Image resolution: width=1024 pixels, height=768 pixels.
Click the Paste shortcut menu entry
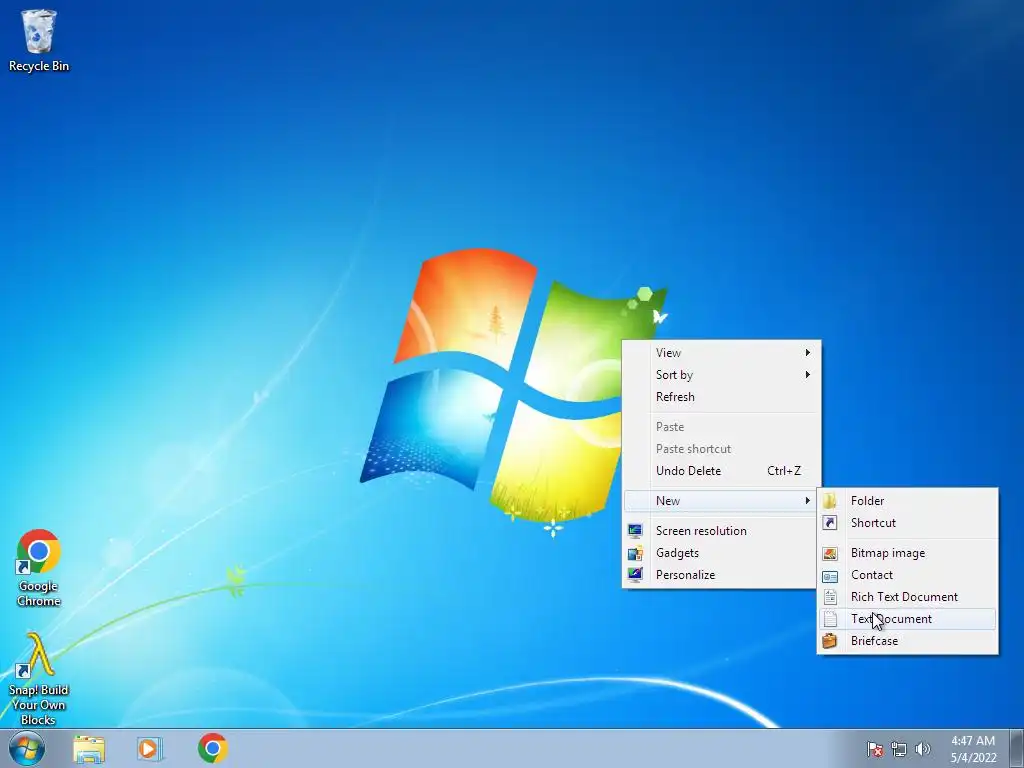tap(722, 449)
